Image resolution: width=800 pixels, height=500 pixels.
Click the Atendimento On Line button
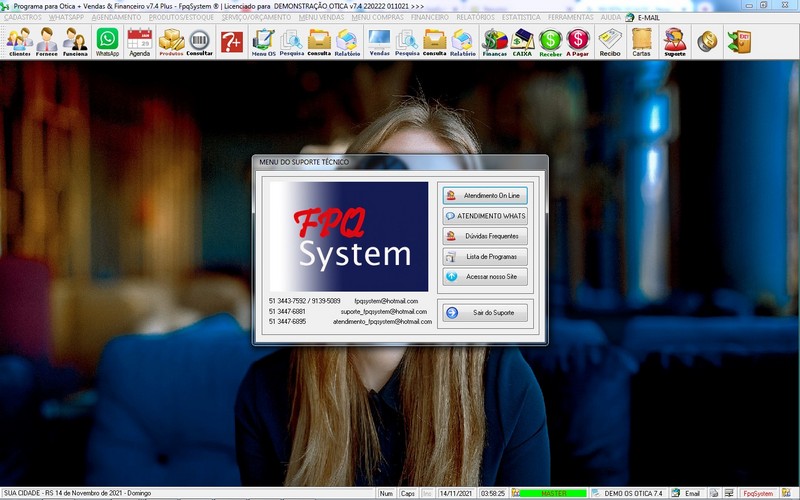click(x=484, y=196)
